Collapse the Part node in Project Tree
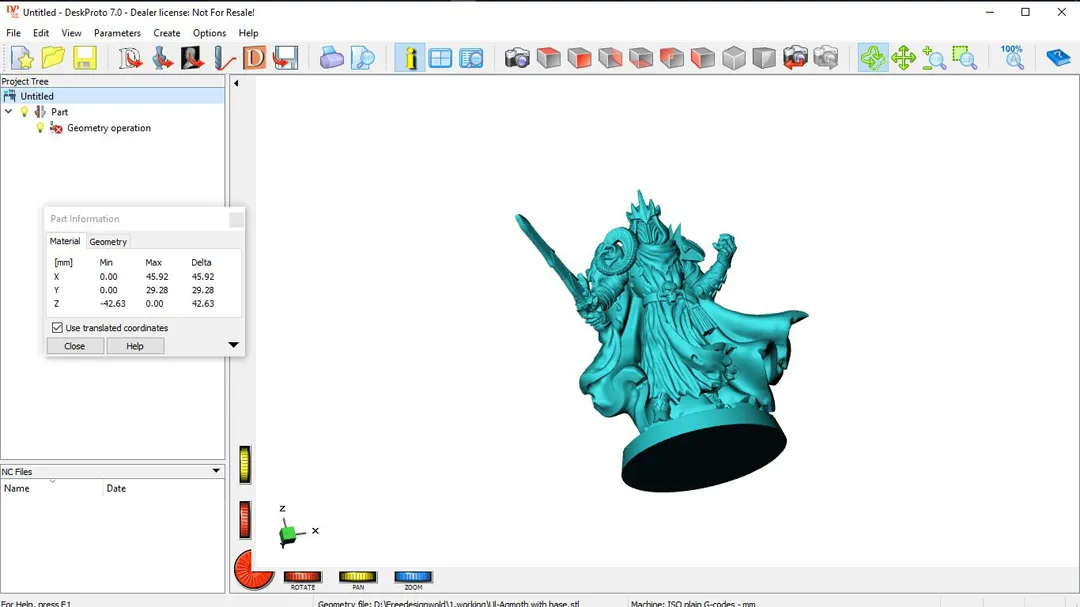 [9, 112]
